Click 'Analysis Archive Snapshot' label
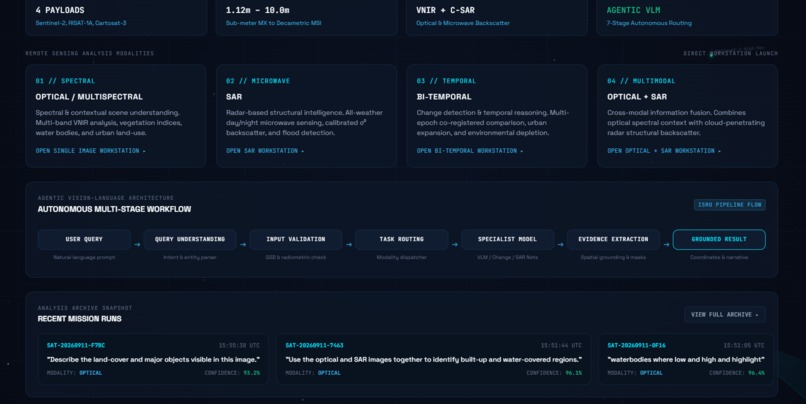The width and height of the screenshot is (806, 404). pyautogui.click(x=85, y=308)
